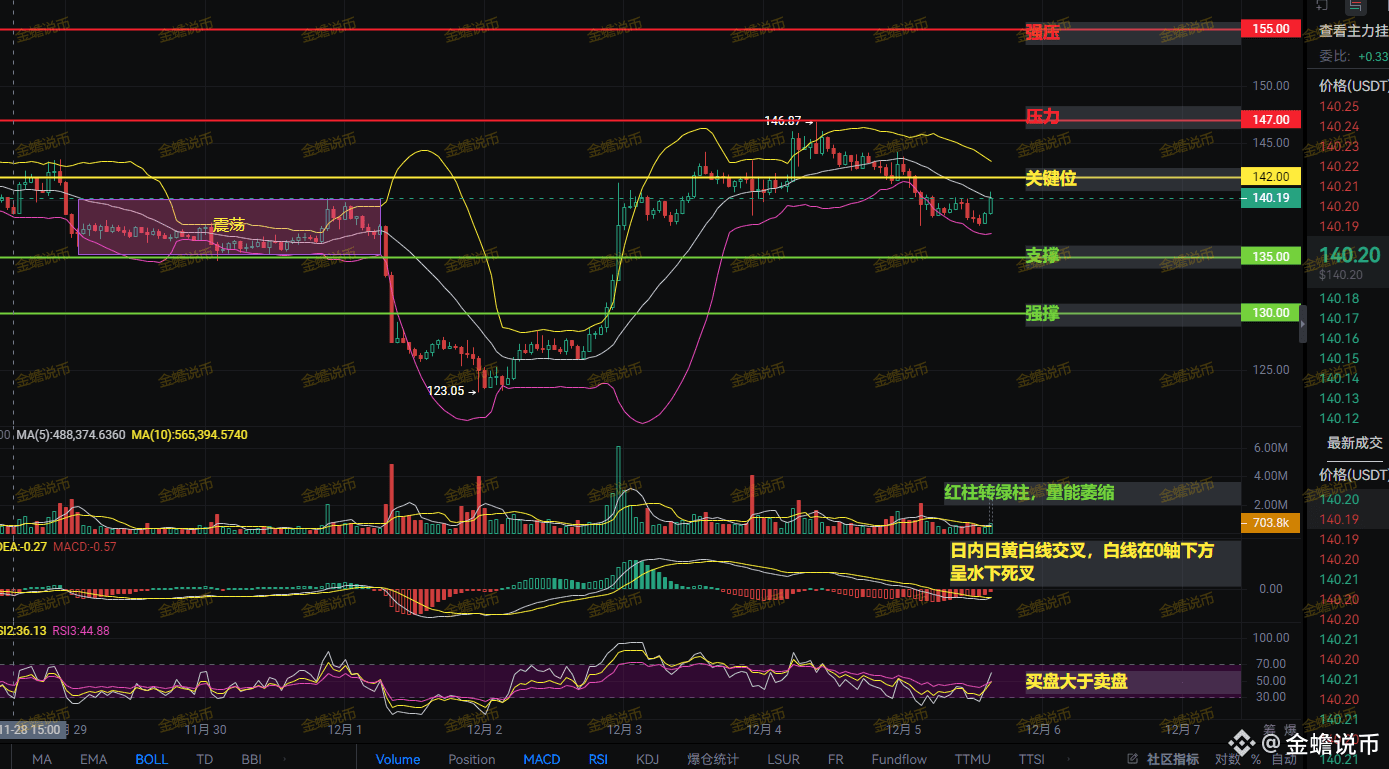Disable the MACD sub-chart
This screenshot has width=1389, height=769.
[542, 759]
